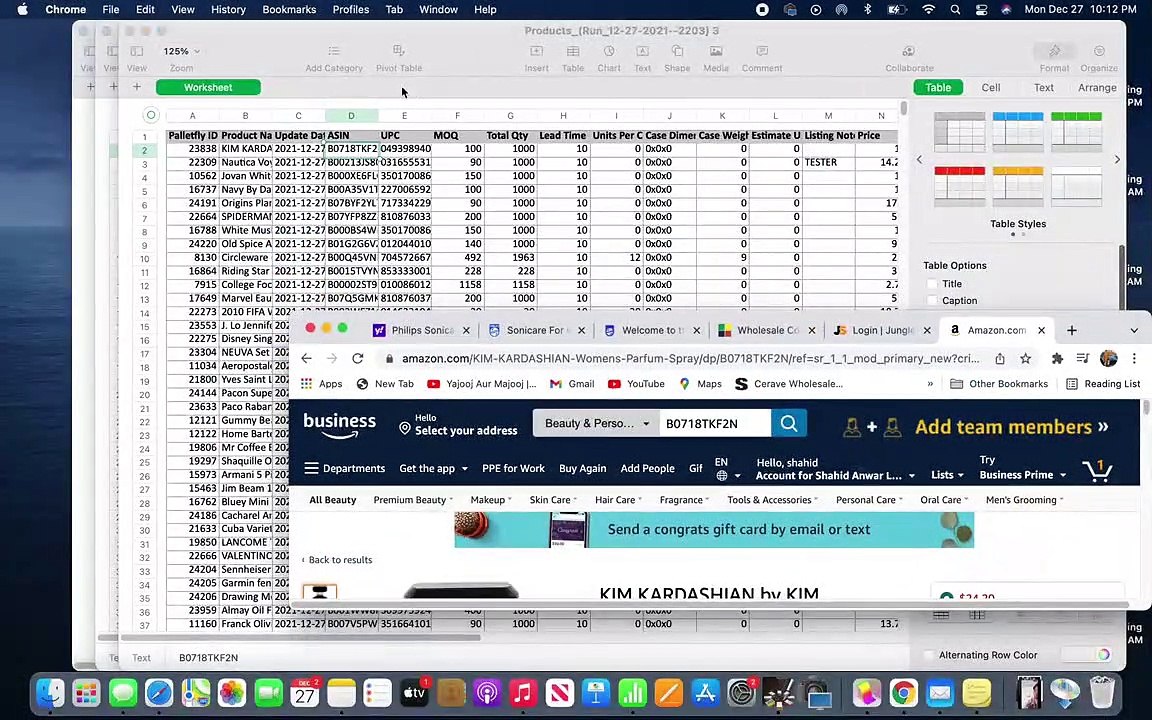This screenshot has width=1152, height=720.
Task: Click Insert icon in Numbers toolbar
Action: coord(536,51)
